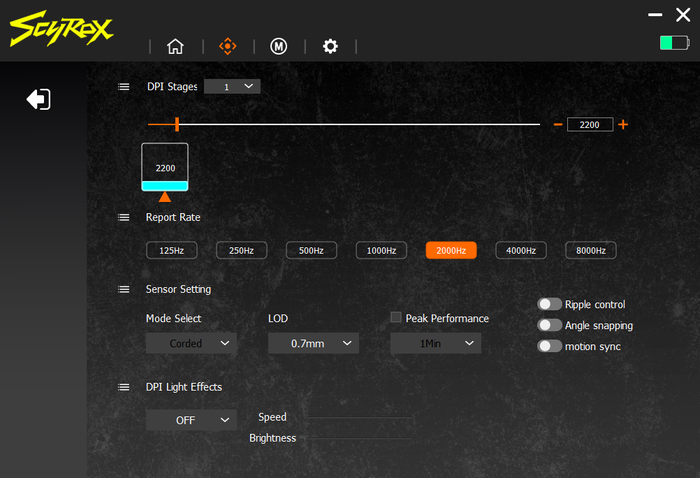Click the battery status indicator

(674, 43)
